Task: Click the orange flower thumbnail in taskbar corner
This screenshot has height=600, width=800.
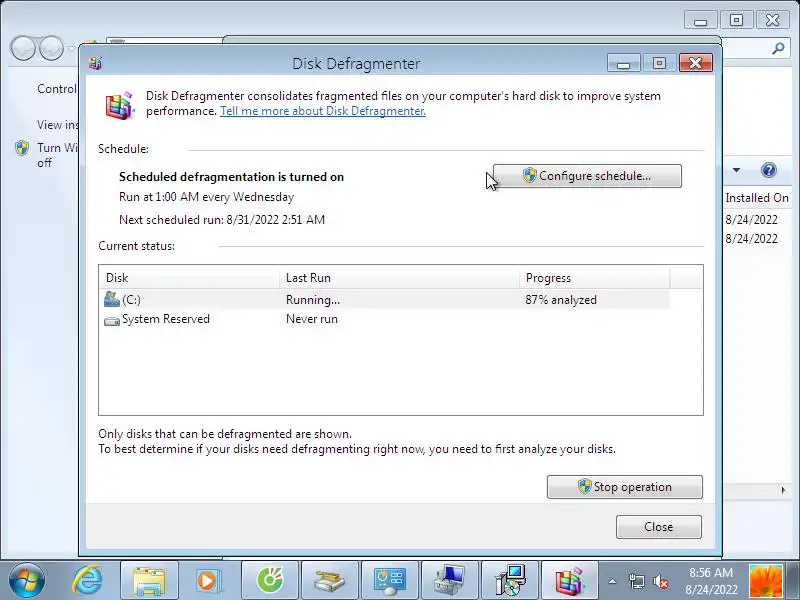Action: [765, 581]
